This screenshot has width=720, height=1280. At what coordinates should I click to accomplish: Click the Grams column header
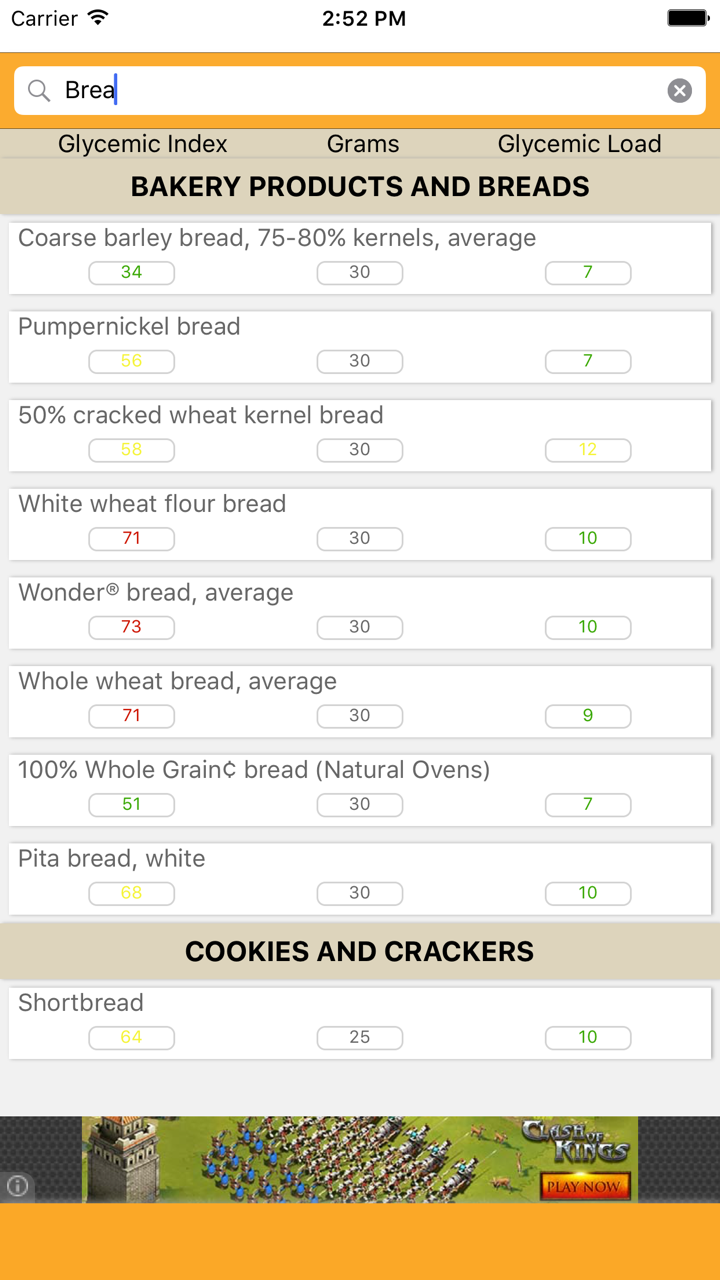click(362, 144)
